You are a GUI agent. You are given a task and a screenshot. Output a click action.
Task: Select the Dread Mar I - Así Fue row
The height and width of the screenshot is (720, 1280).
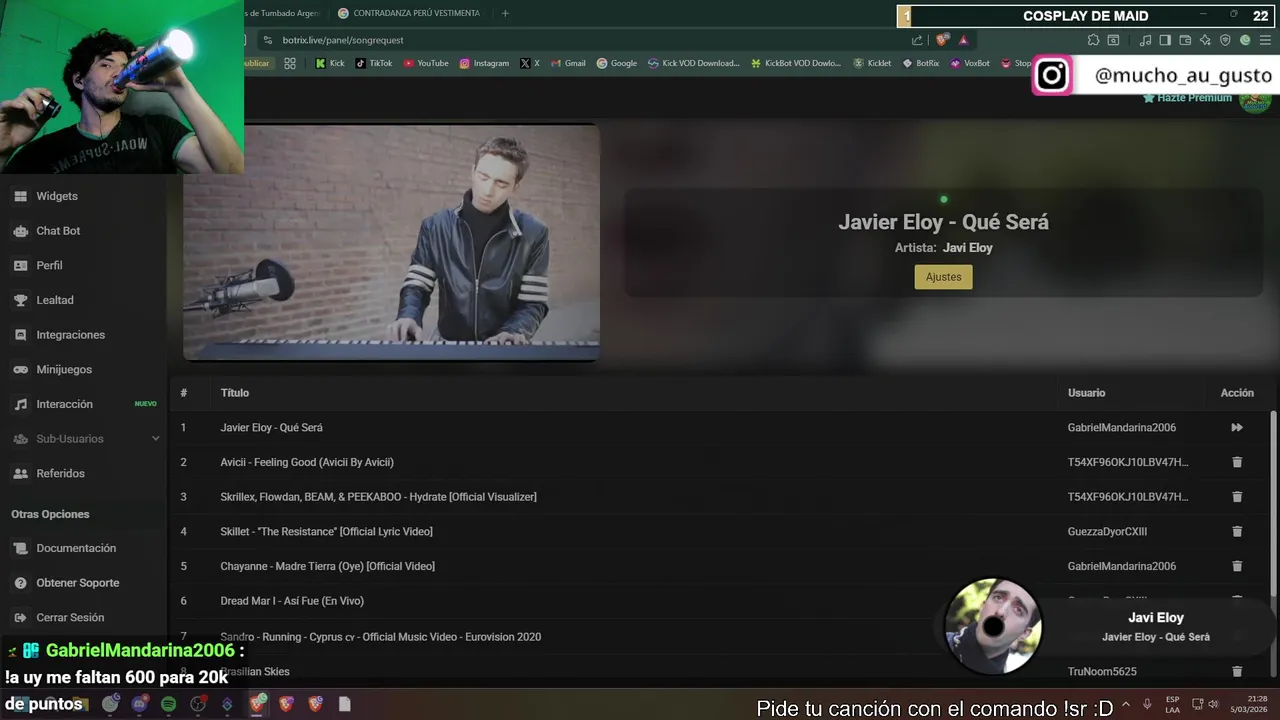(x=720, y=601)
